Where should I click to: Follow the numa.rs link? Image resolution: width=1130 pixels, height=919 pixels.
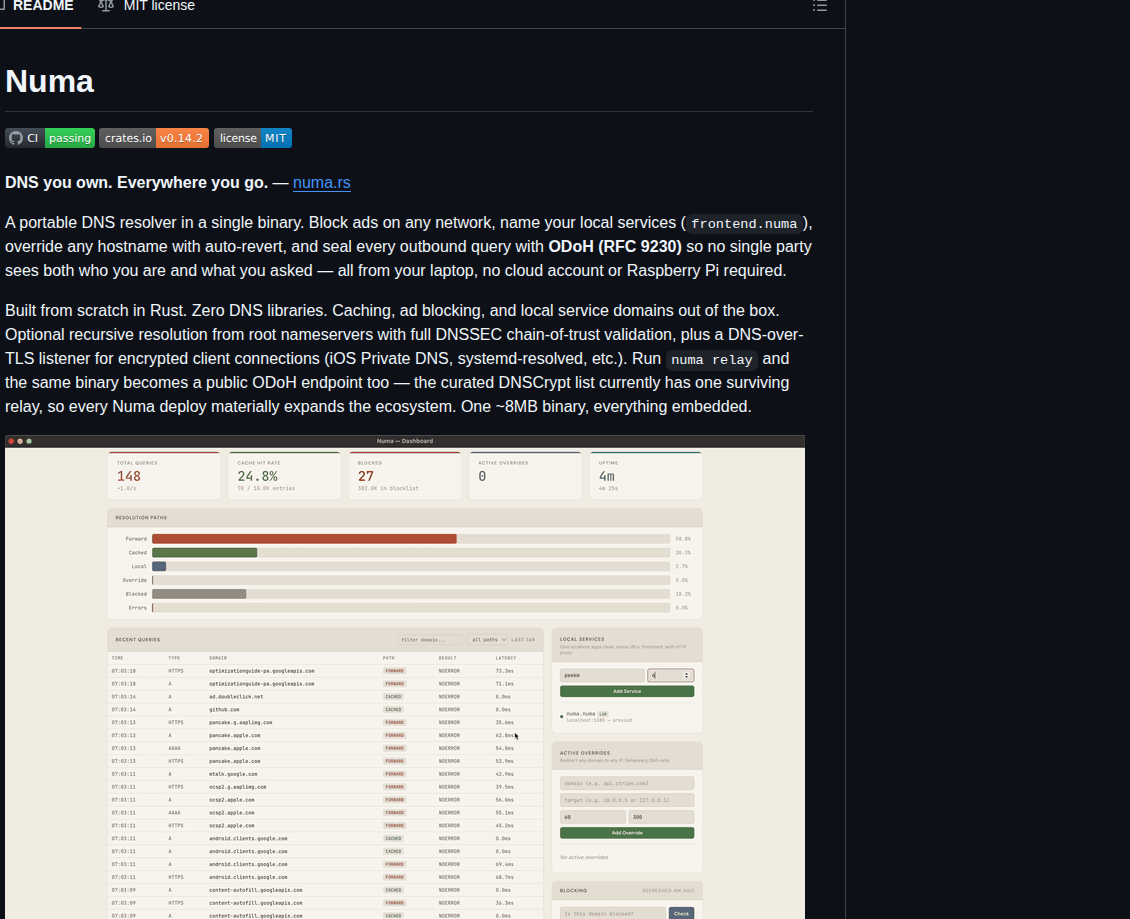pos(321,182)
